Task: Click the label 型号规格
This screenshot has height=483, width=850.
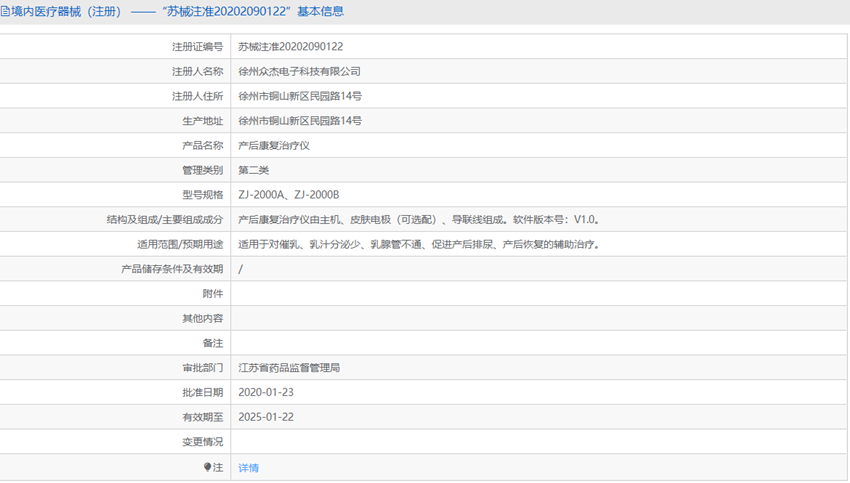Action: pyautogui.click(x=202, y=195)
